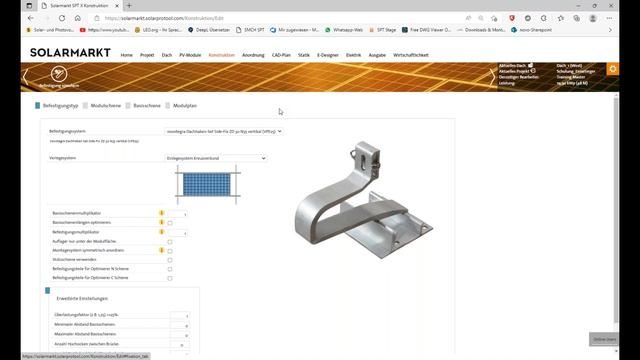Open the Verlegesystem dropdown

[x=216, y=158]
